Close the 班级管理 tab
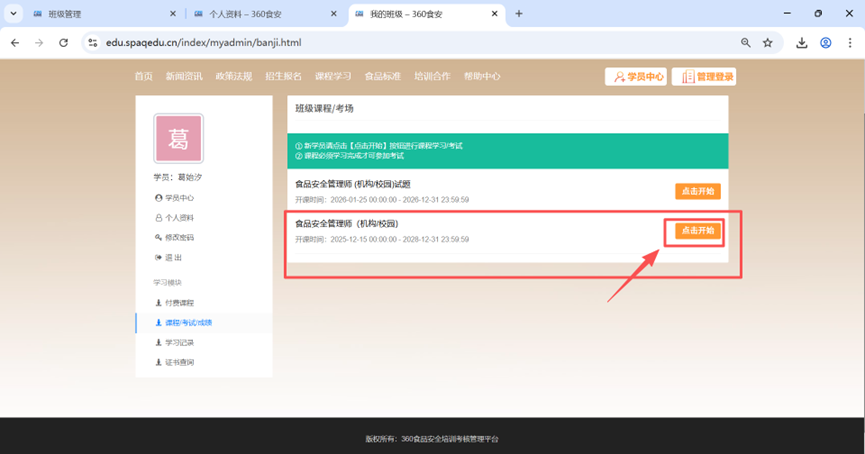The height and width of the screenshot is (454, 865). tap(172, 14)
